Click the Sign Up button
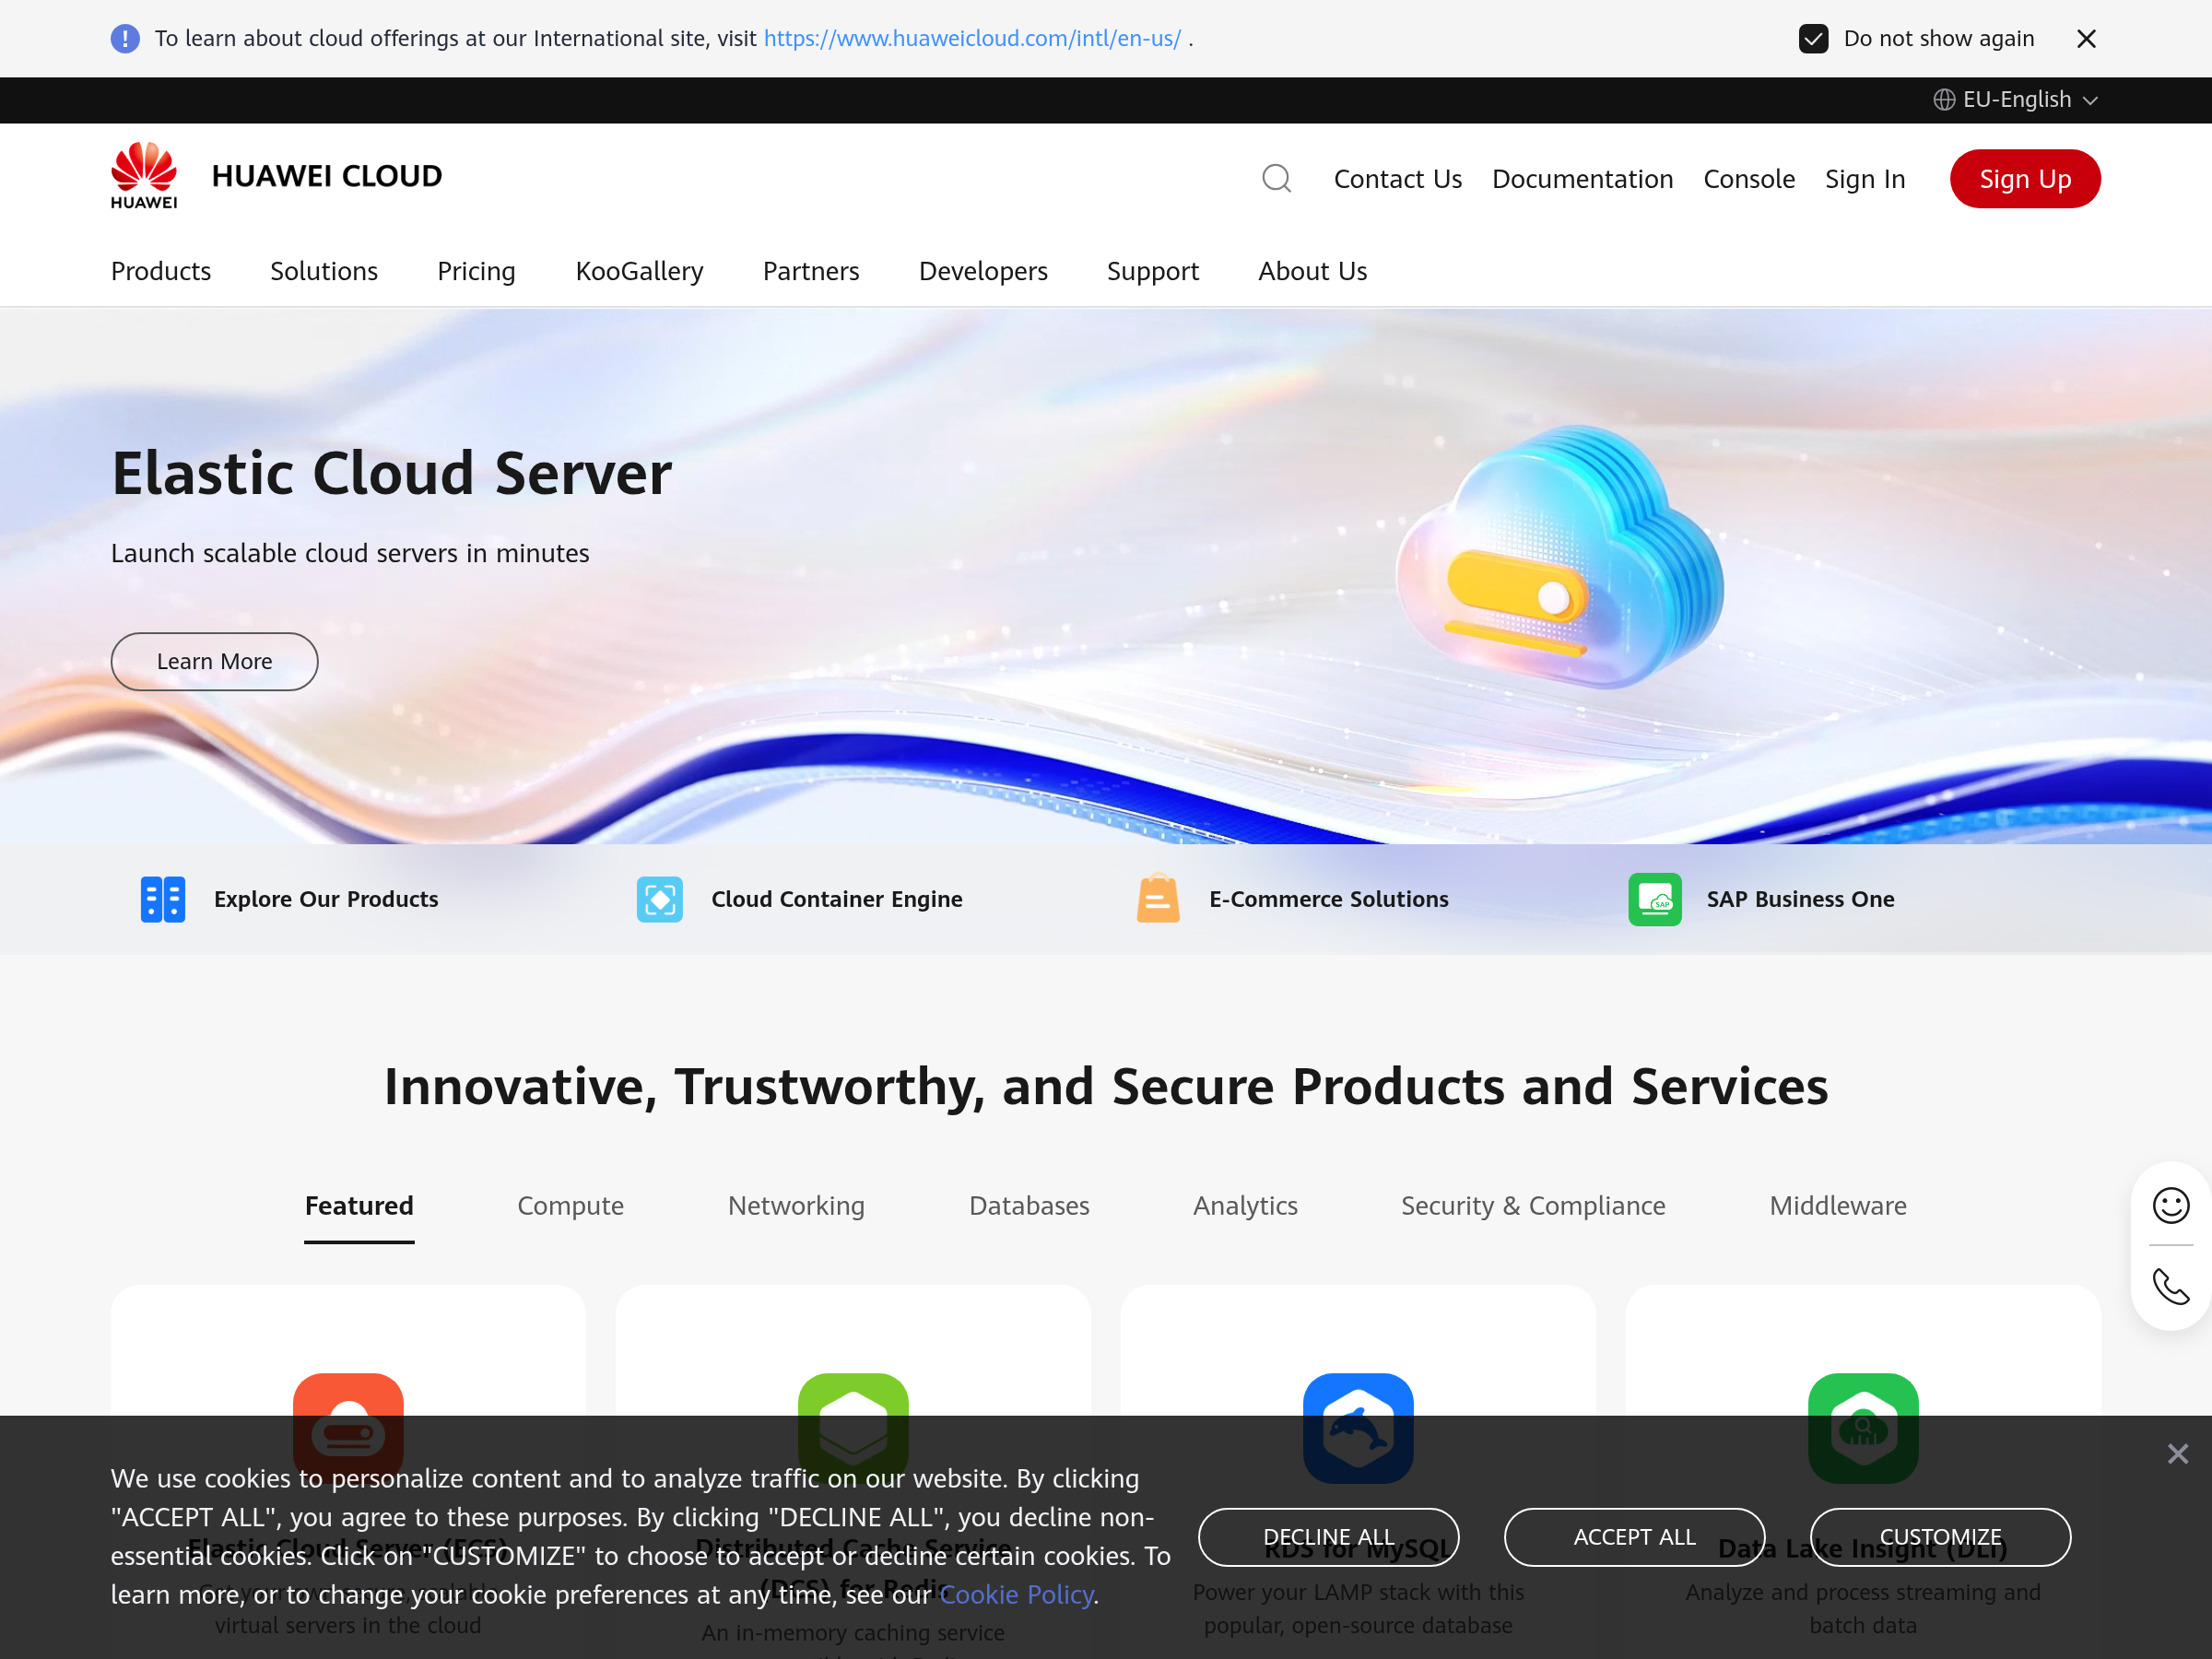Screen dimensions: 2212x1659 coord(2025,179)
